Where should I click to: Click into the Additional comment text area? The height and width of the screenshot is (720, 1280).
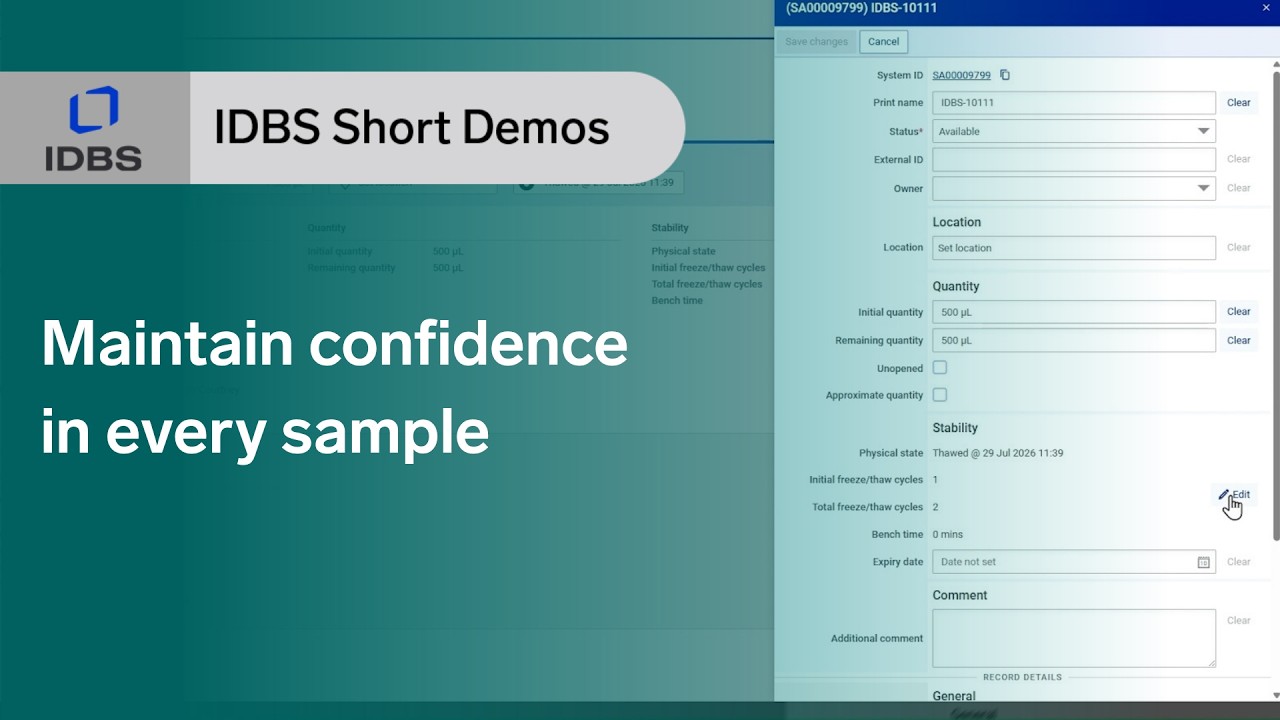coord(1074,638)
